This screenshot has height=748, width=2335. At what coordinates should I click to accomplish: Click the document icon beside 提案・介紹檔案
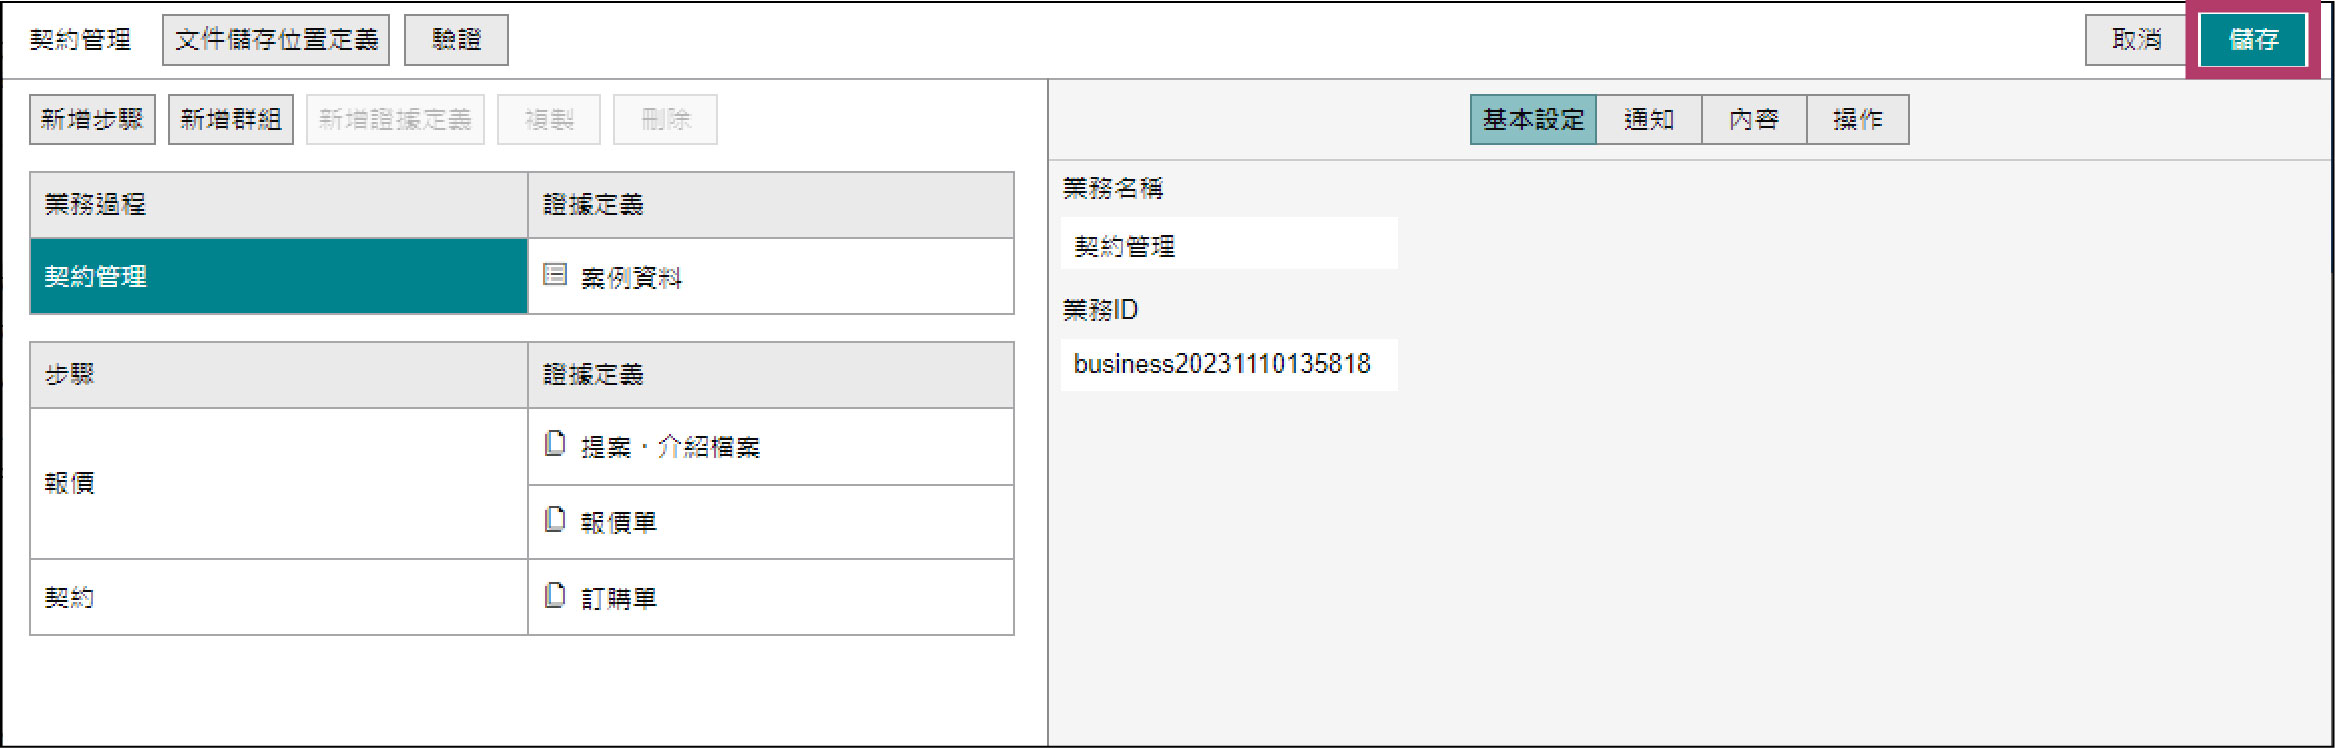[555, 444]
